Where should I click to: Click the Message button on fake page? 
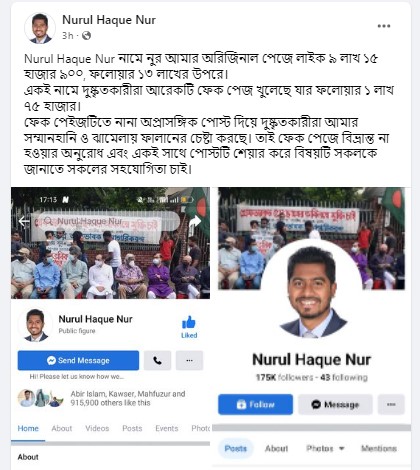[x=335, y=404]
